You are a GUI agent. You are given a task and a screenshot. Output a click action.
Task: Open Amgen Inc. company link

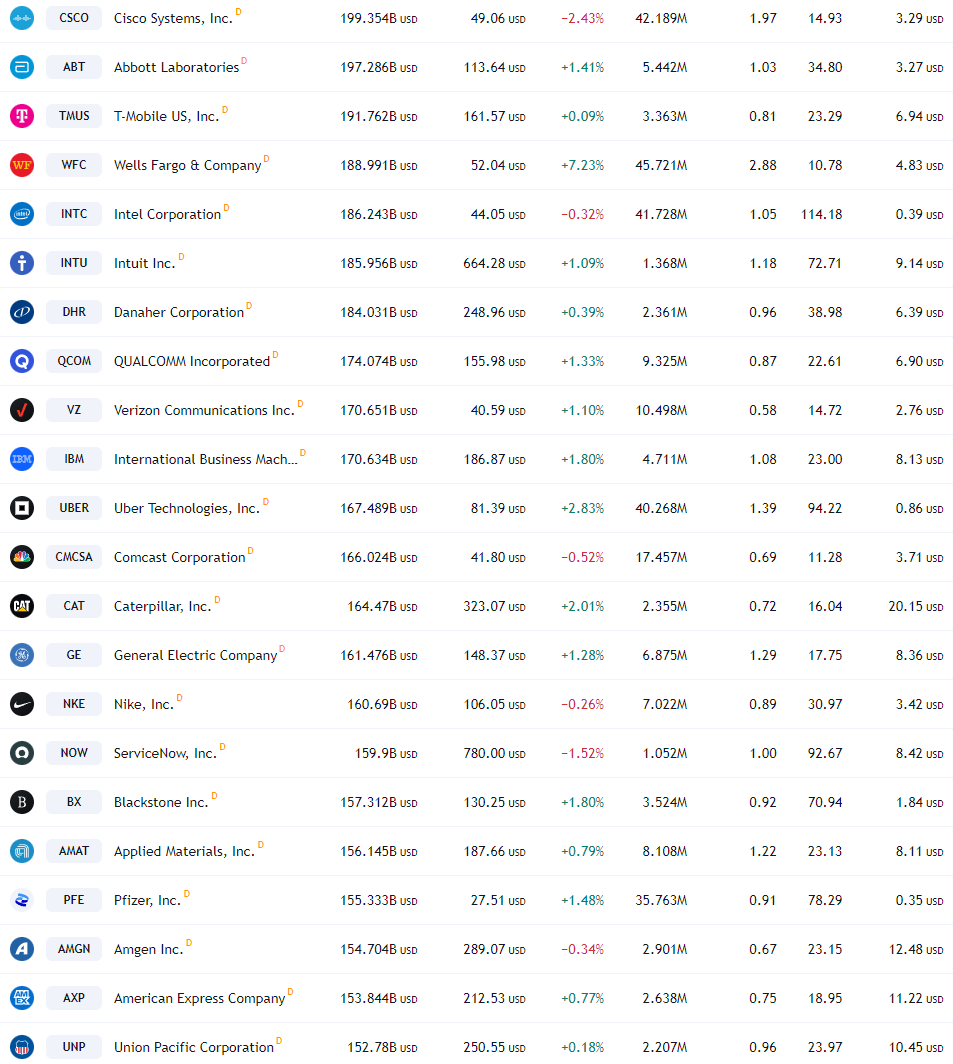[149, 949]
